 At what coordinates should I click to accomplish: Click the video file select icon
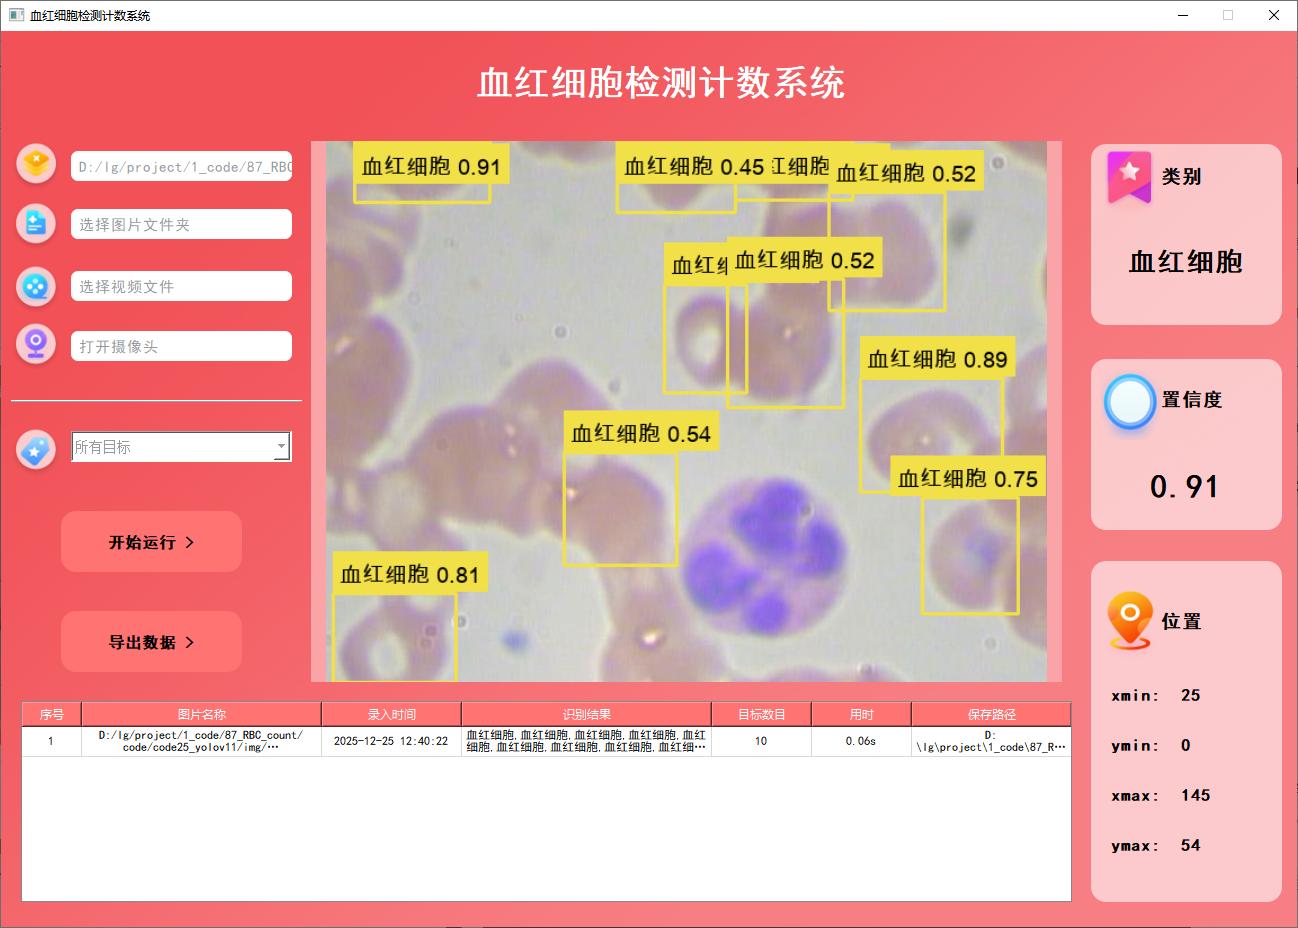point(36,286)
